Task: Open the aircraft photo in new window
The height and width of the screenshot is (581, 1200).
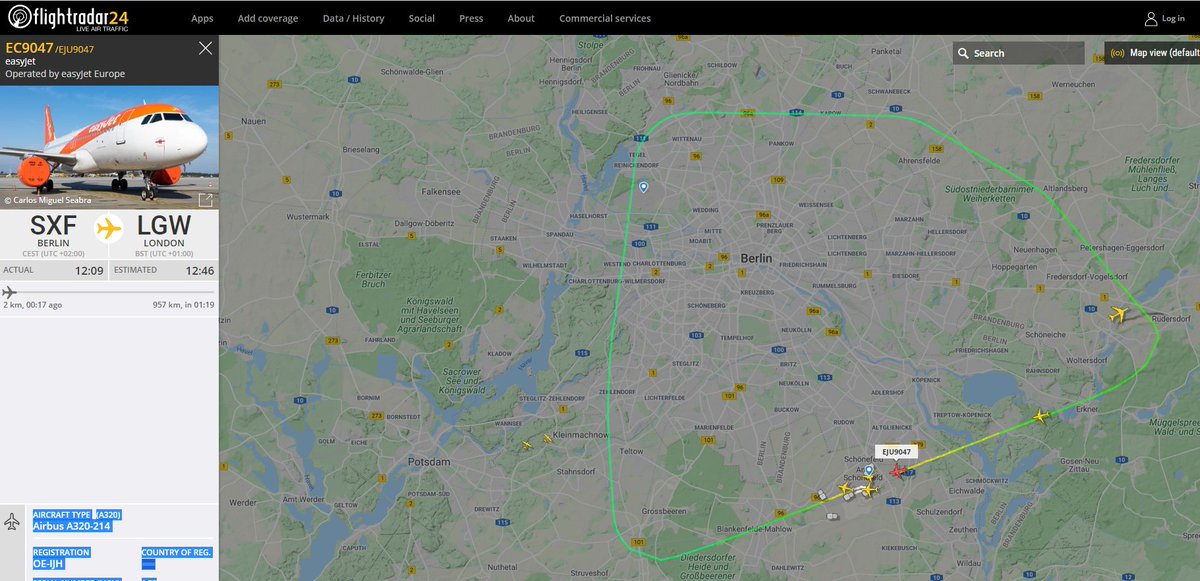Action: coord(206,200)
